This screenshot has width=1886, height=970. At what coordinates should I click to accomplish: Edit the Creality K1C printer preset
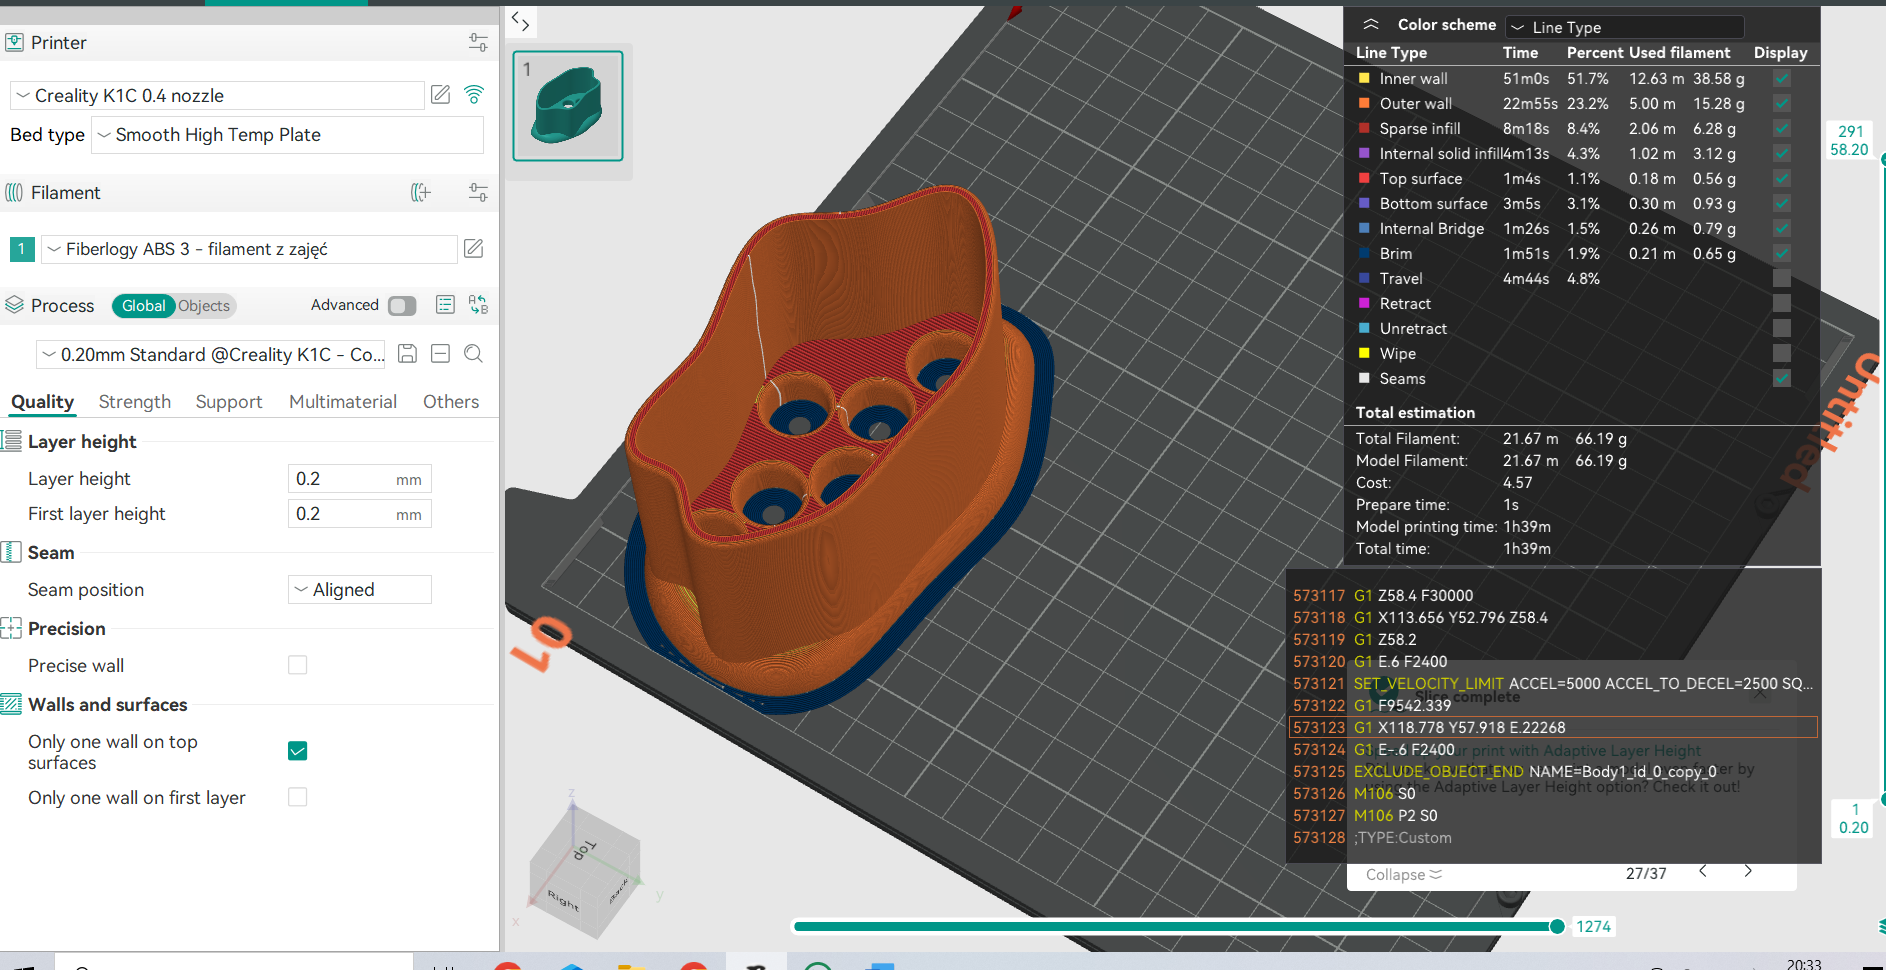(440, 95)
